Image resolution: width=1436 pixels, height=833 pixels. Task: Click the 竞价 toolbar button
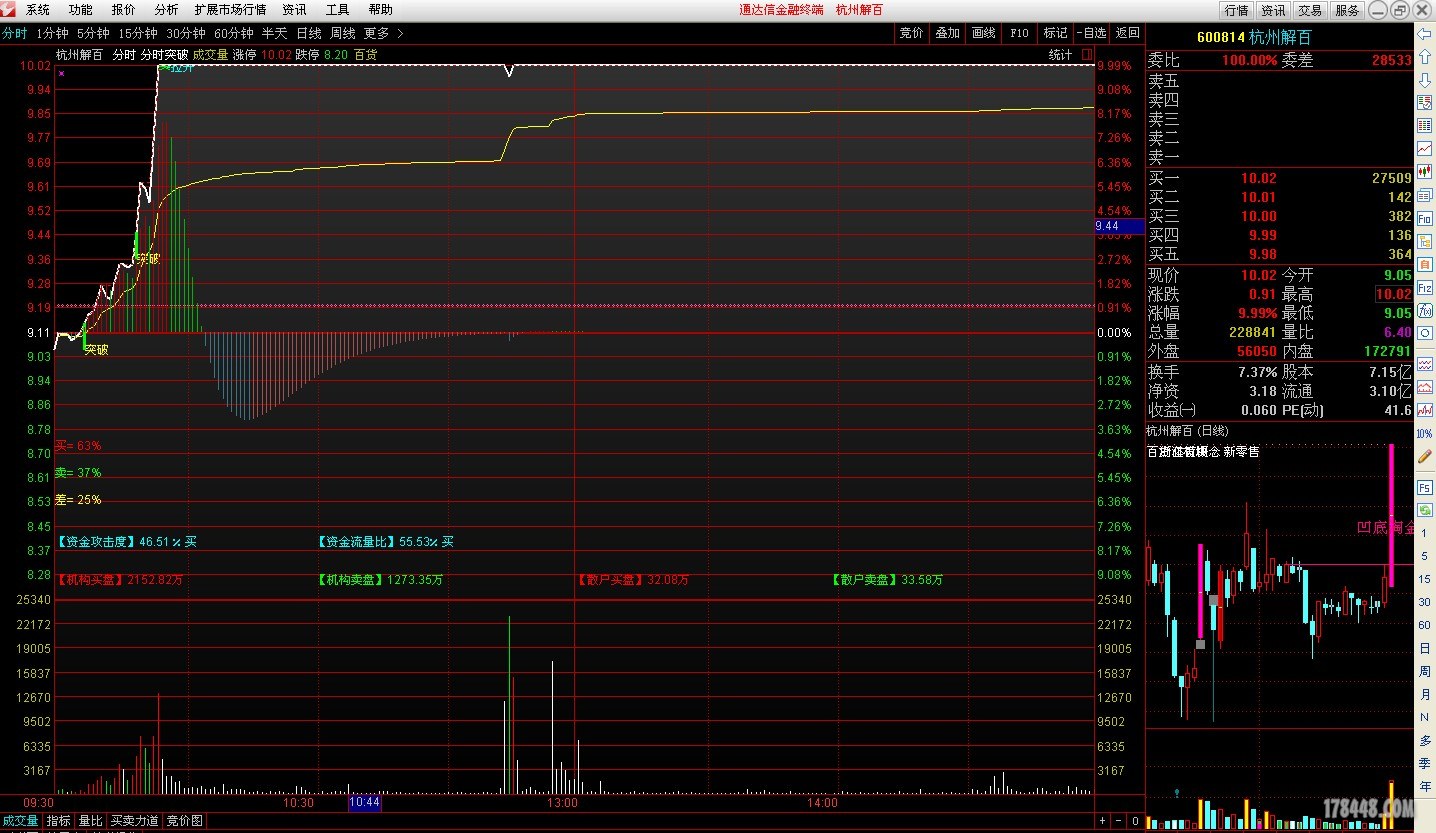tap(911, 33)
